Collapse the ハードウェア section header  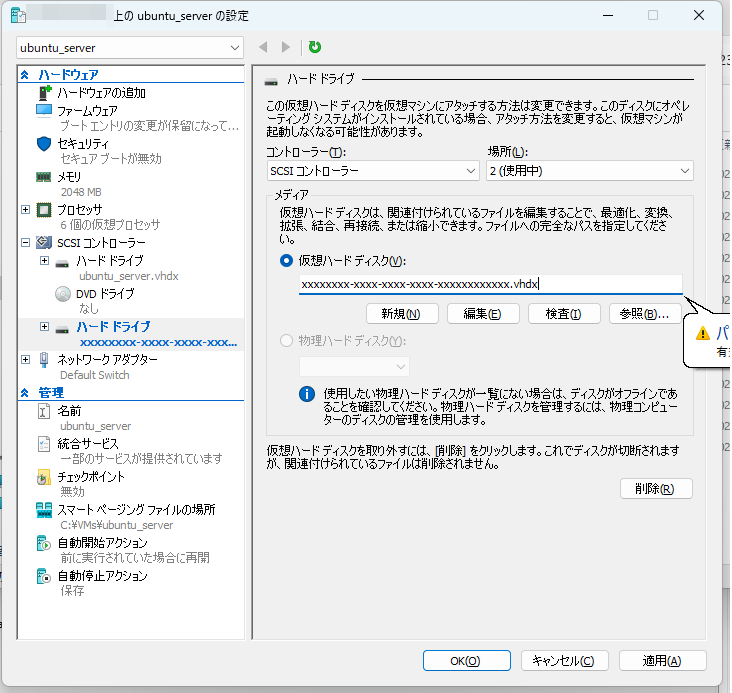25,75
